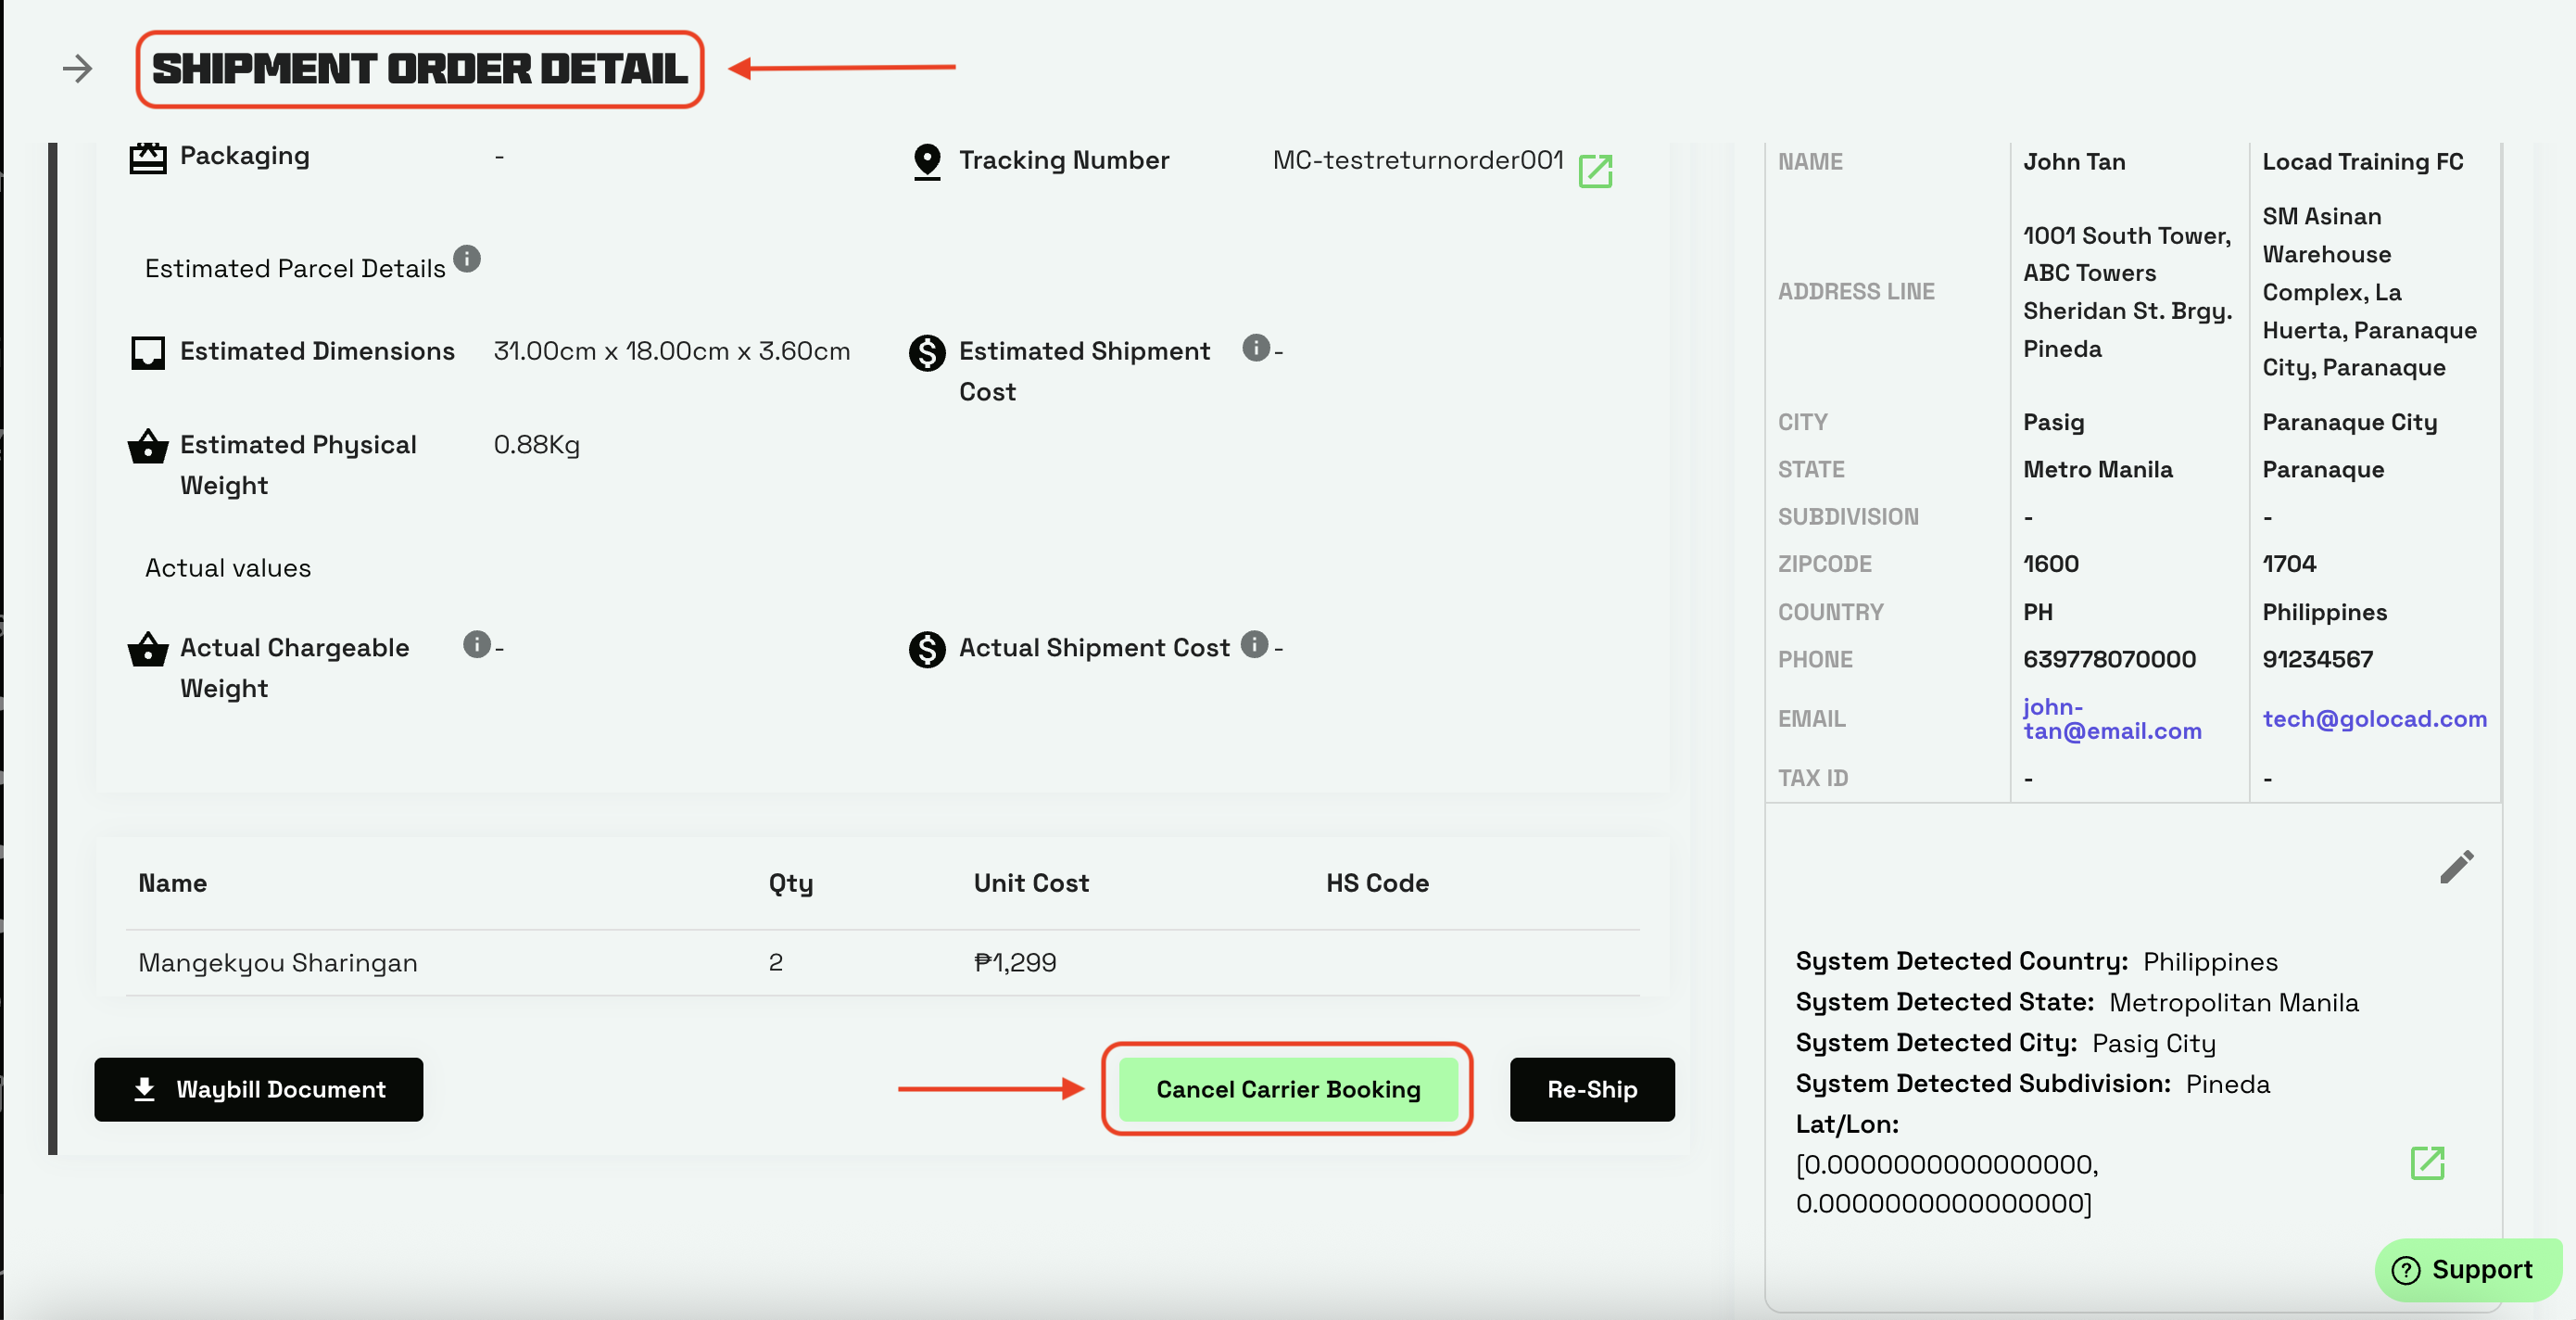Click info icon next to Actual Shipment Cost
This screenshot has height=1320, width=2576.
1254,645
